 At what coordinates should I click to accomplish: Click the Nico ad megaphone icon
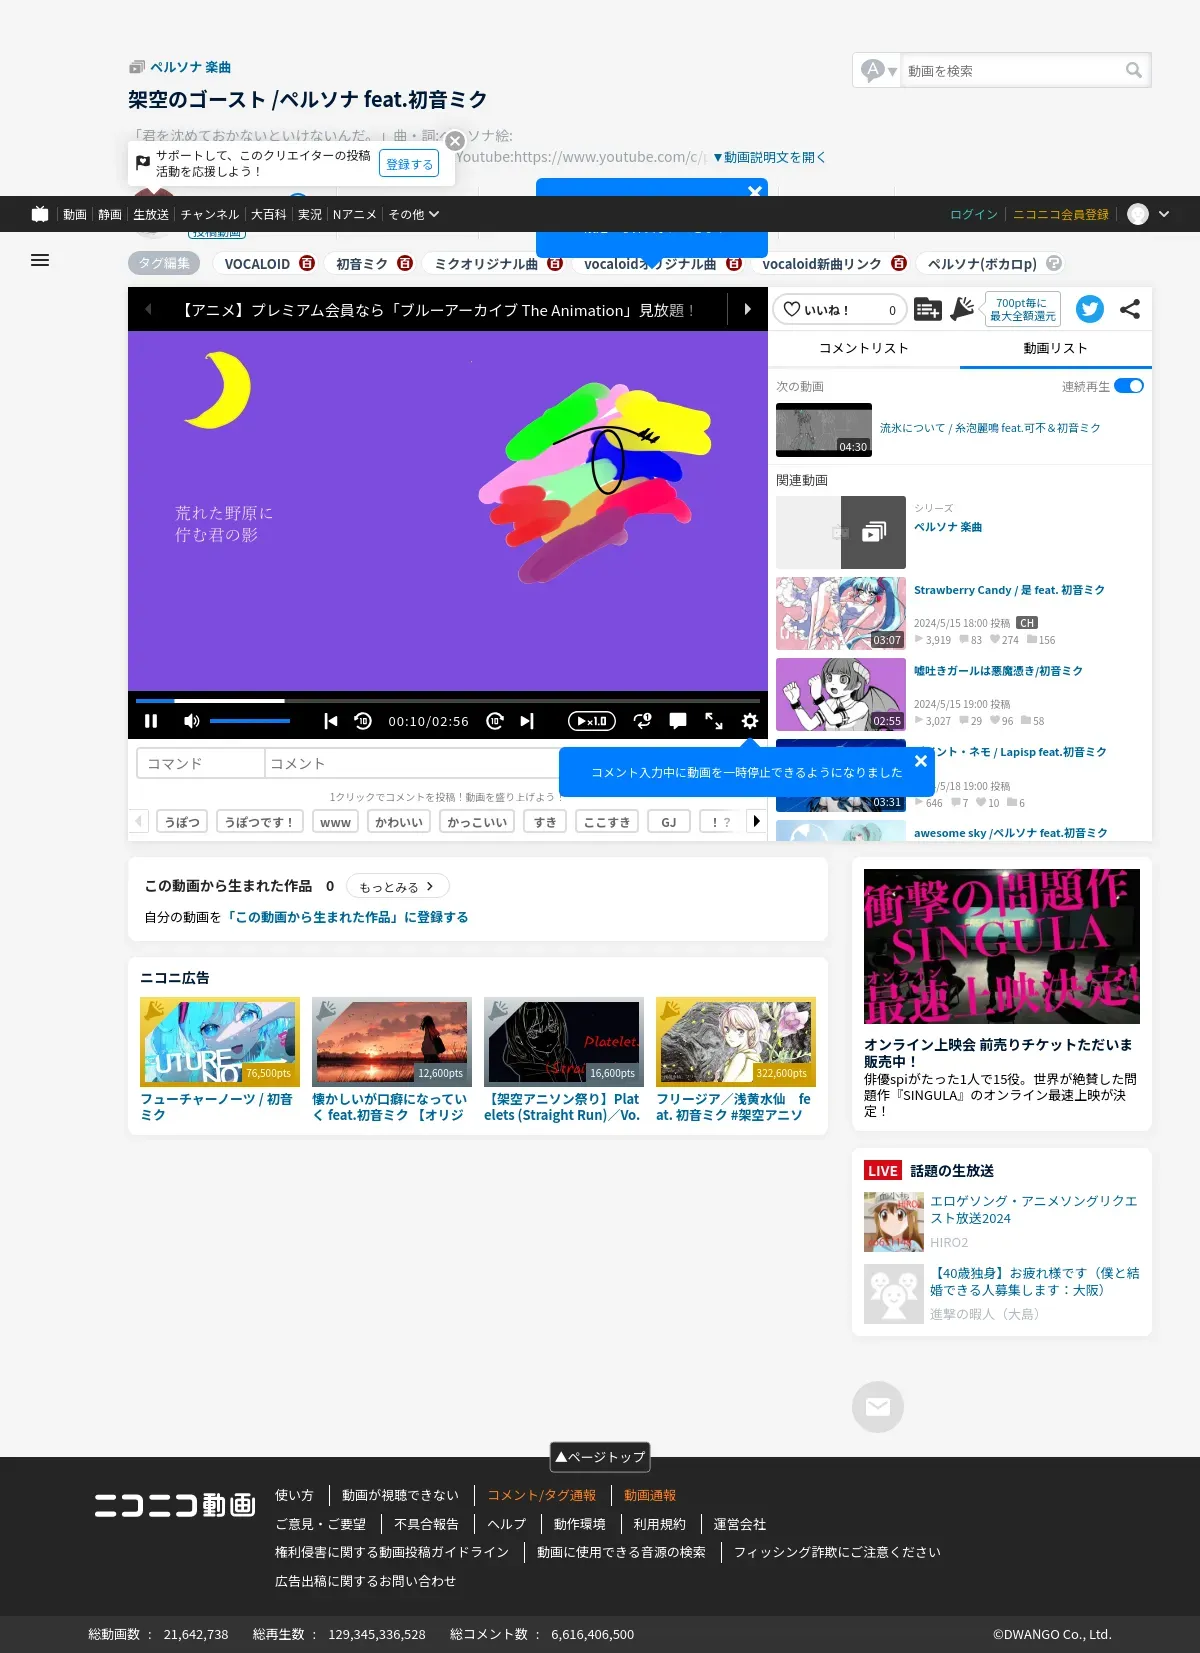pos(963,309)
